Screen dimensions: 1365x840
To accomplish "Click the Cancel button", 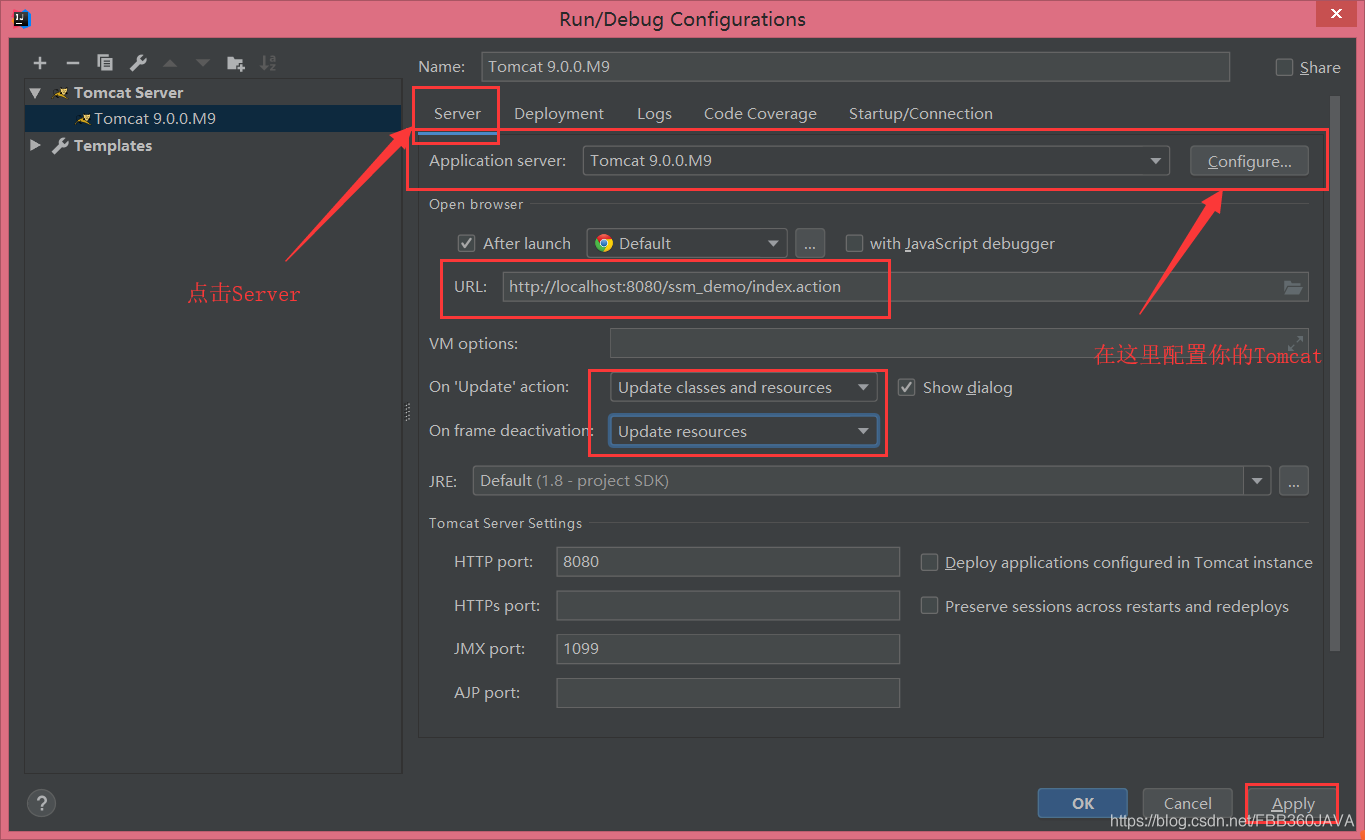I will 1188,803.
